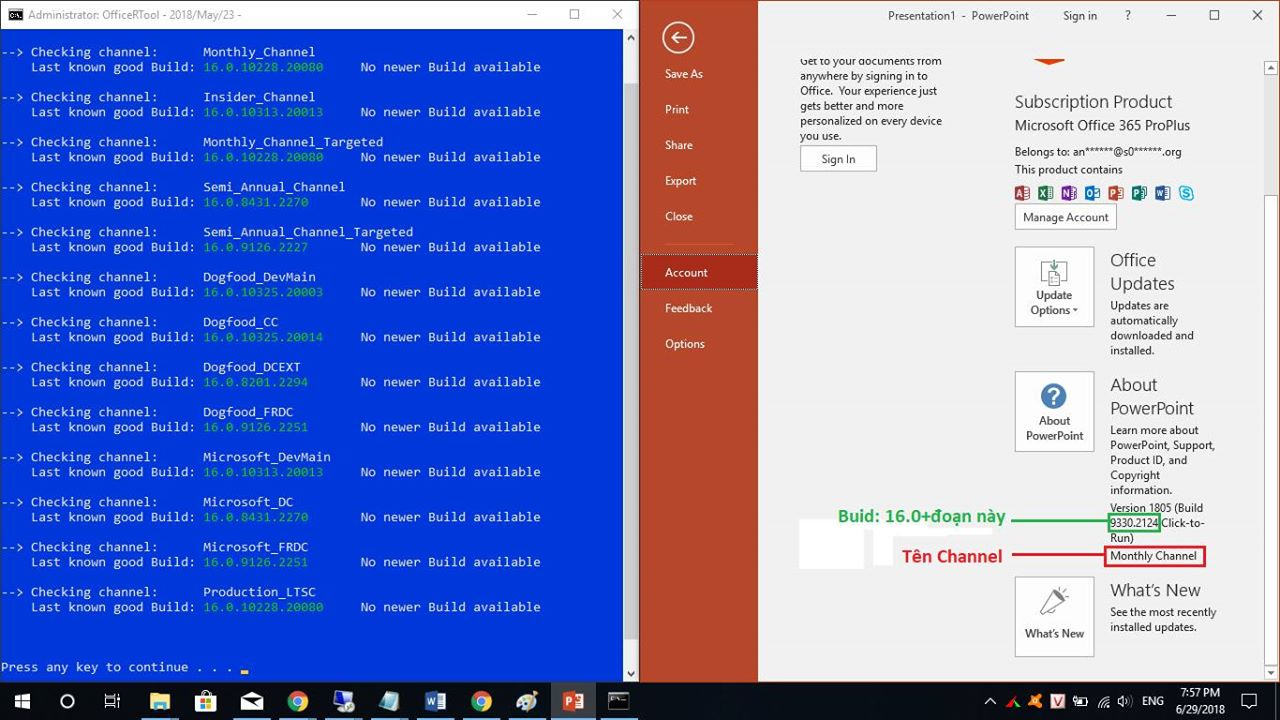
Task: Go back using the Backstage back arrow
Action: coord(678,38)
